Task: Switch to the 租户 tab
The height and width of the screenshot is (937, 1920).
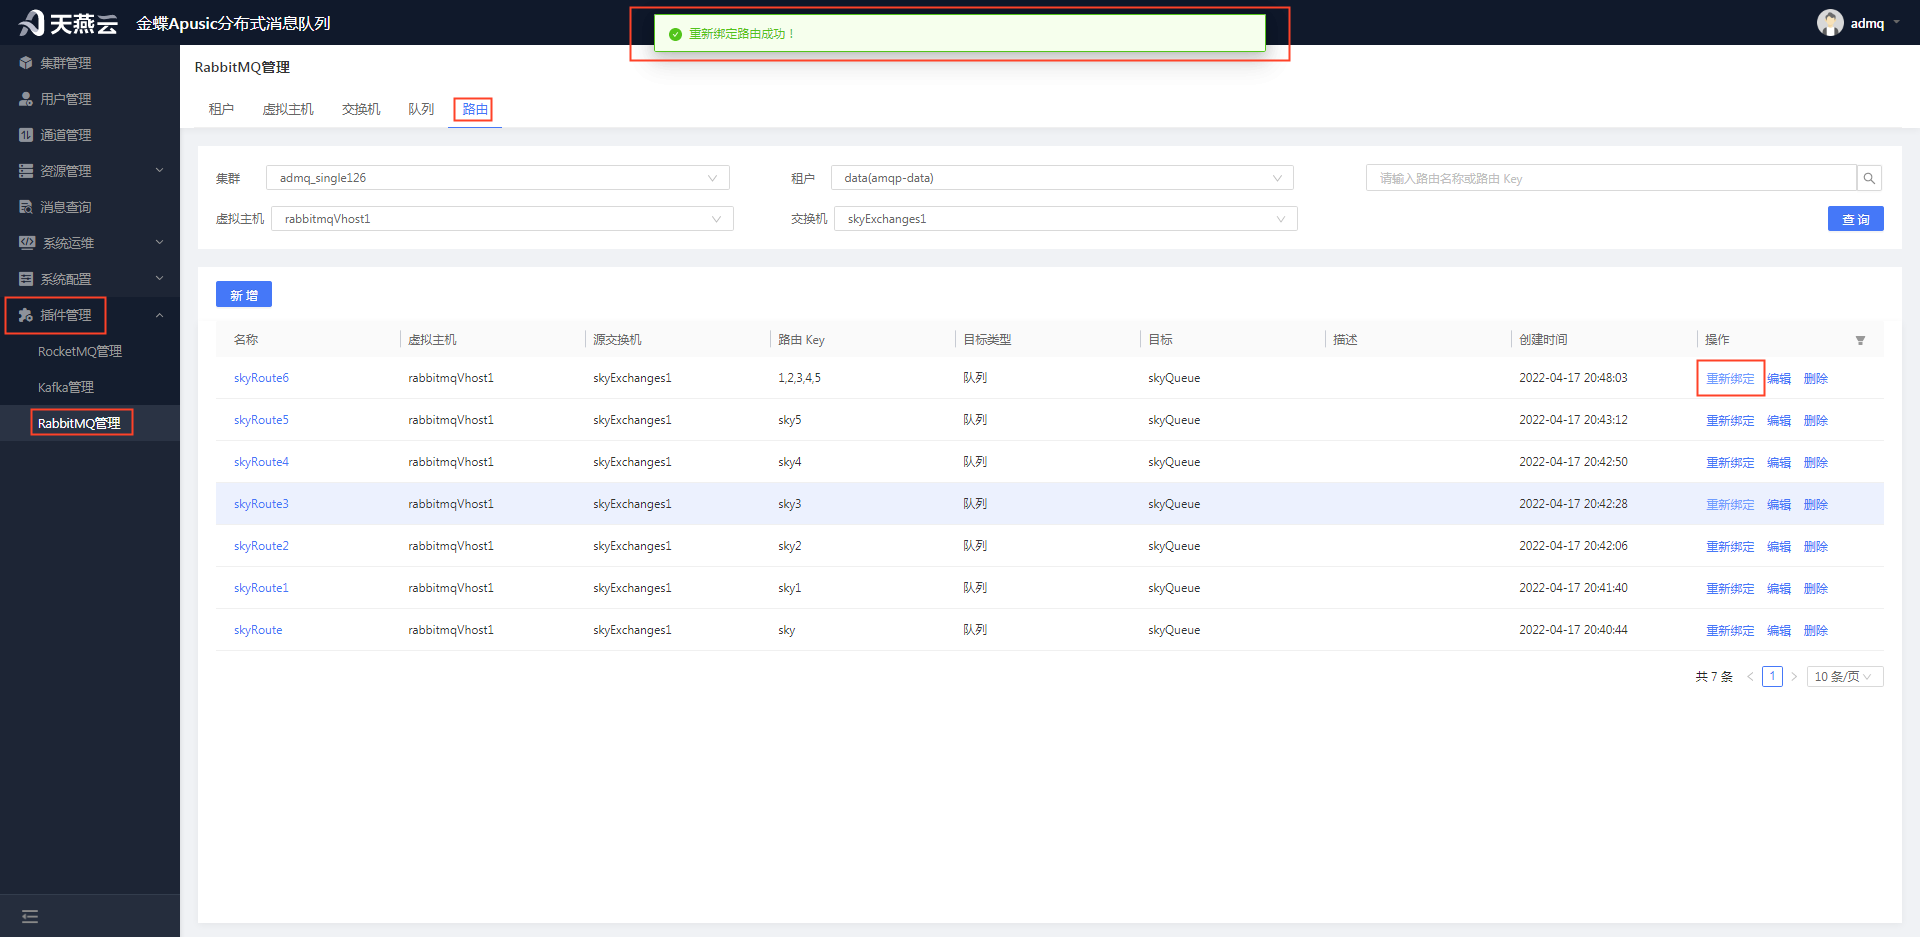Action: click(221, 109)
